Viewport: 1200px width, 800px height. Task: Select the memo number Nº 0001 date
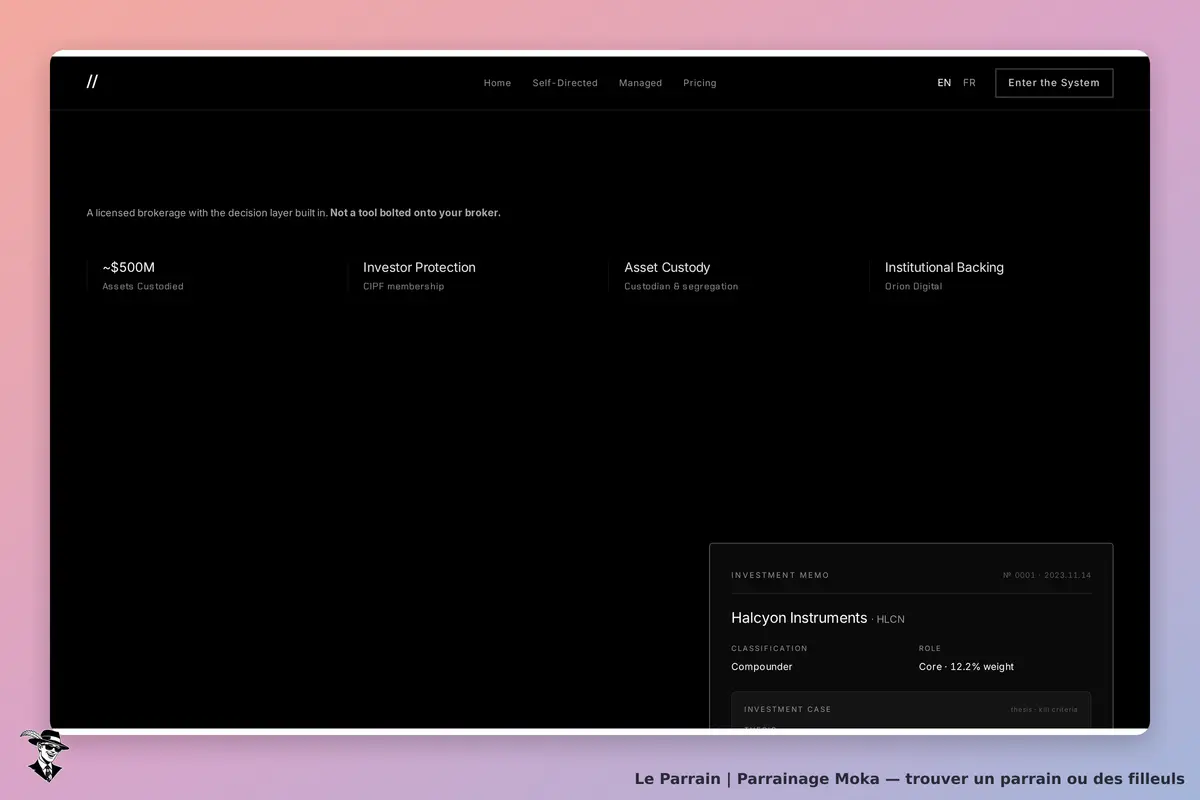[x=1047, y=575]
